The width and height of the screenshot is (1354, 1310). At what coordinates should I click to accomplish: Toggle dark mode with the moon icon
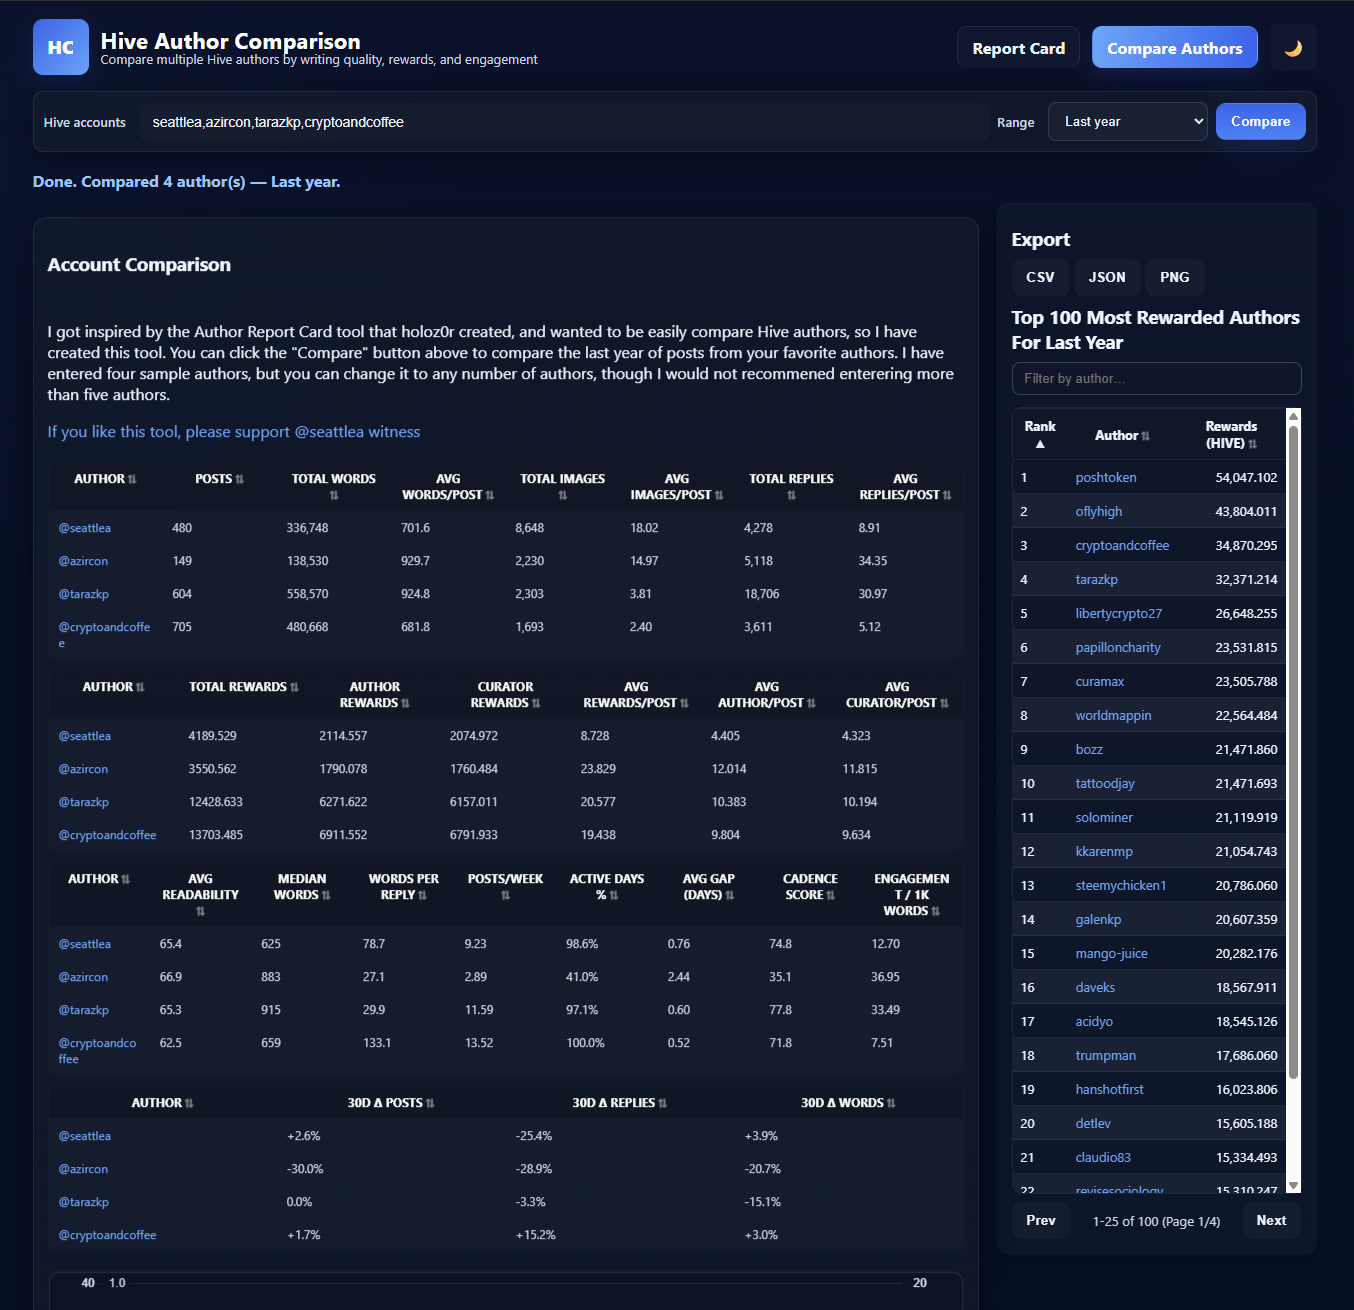click(x=1293, y=48)
